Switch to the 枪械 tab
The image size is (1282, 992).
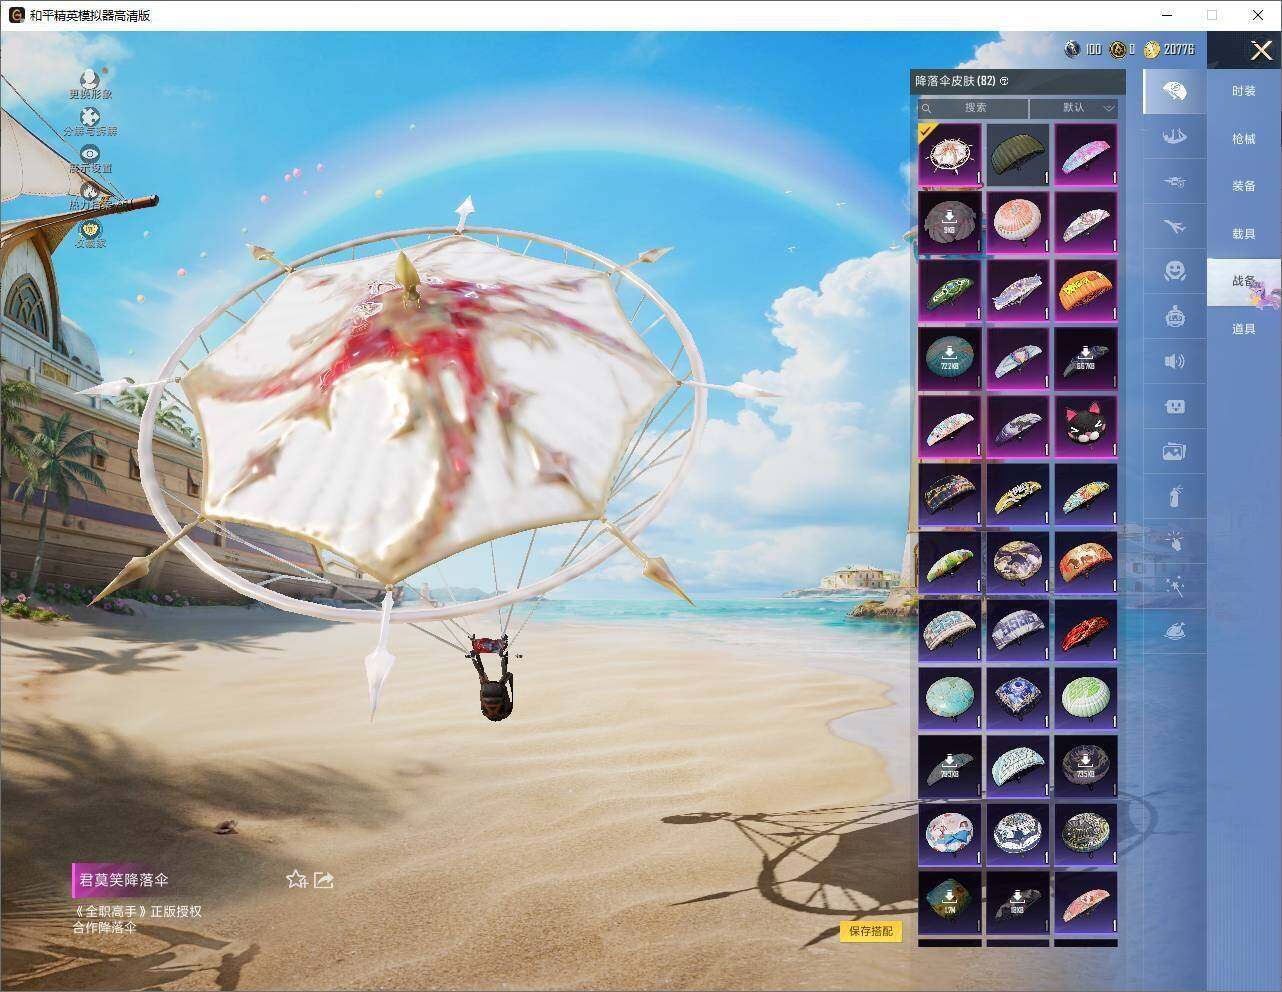[x=1244, y=139]
